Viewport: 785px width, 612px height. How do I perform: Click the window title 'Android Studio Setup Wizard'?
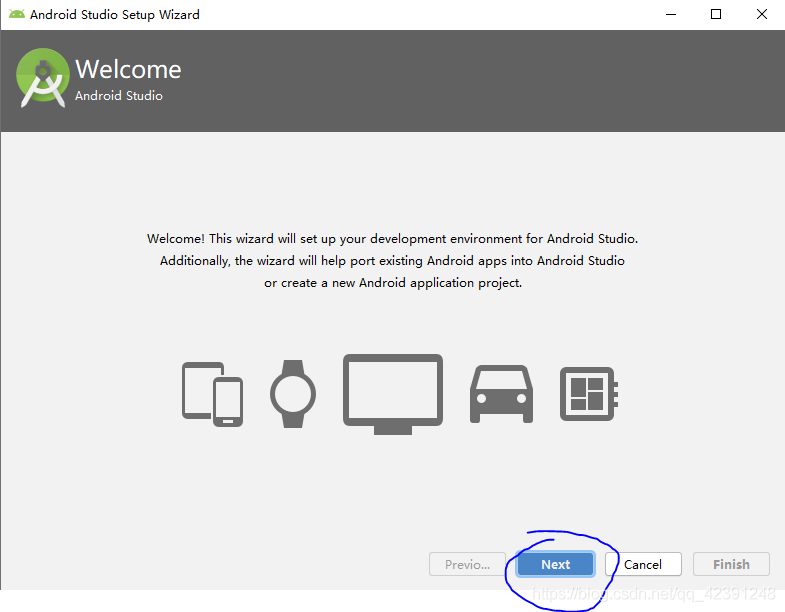(115, 15)
